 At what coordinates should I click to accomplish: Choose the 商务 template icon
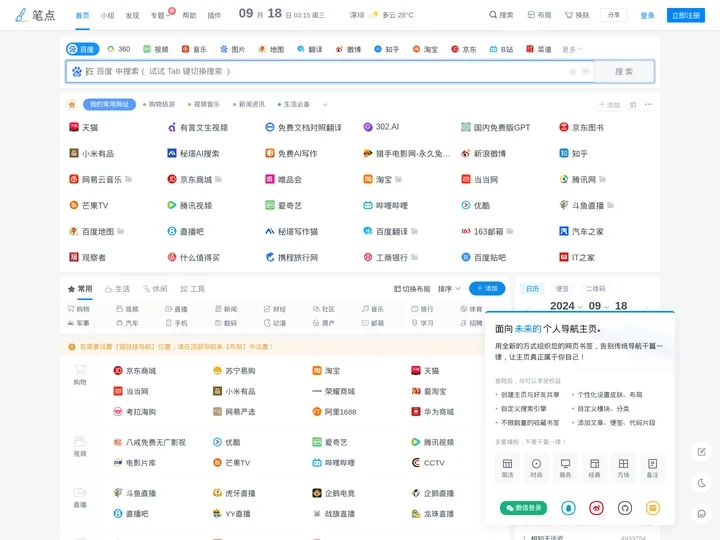565,467
